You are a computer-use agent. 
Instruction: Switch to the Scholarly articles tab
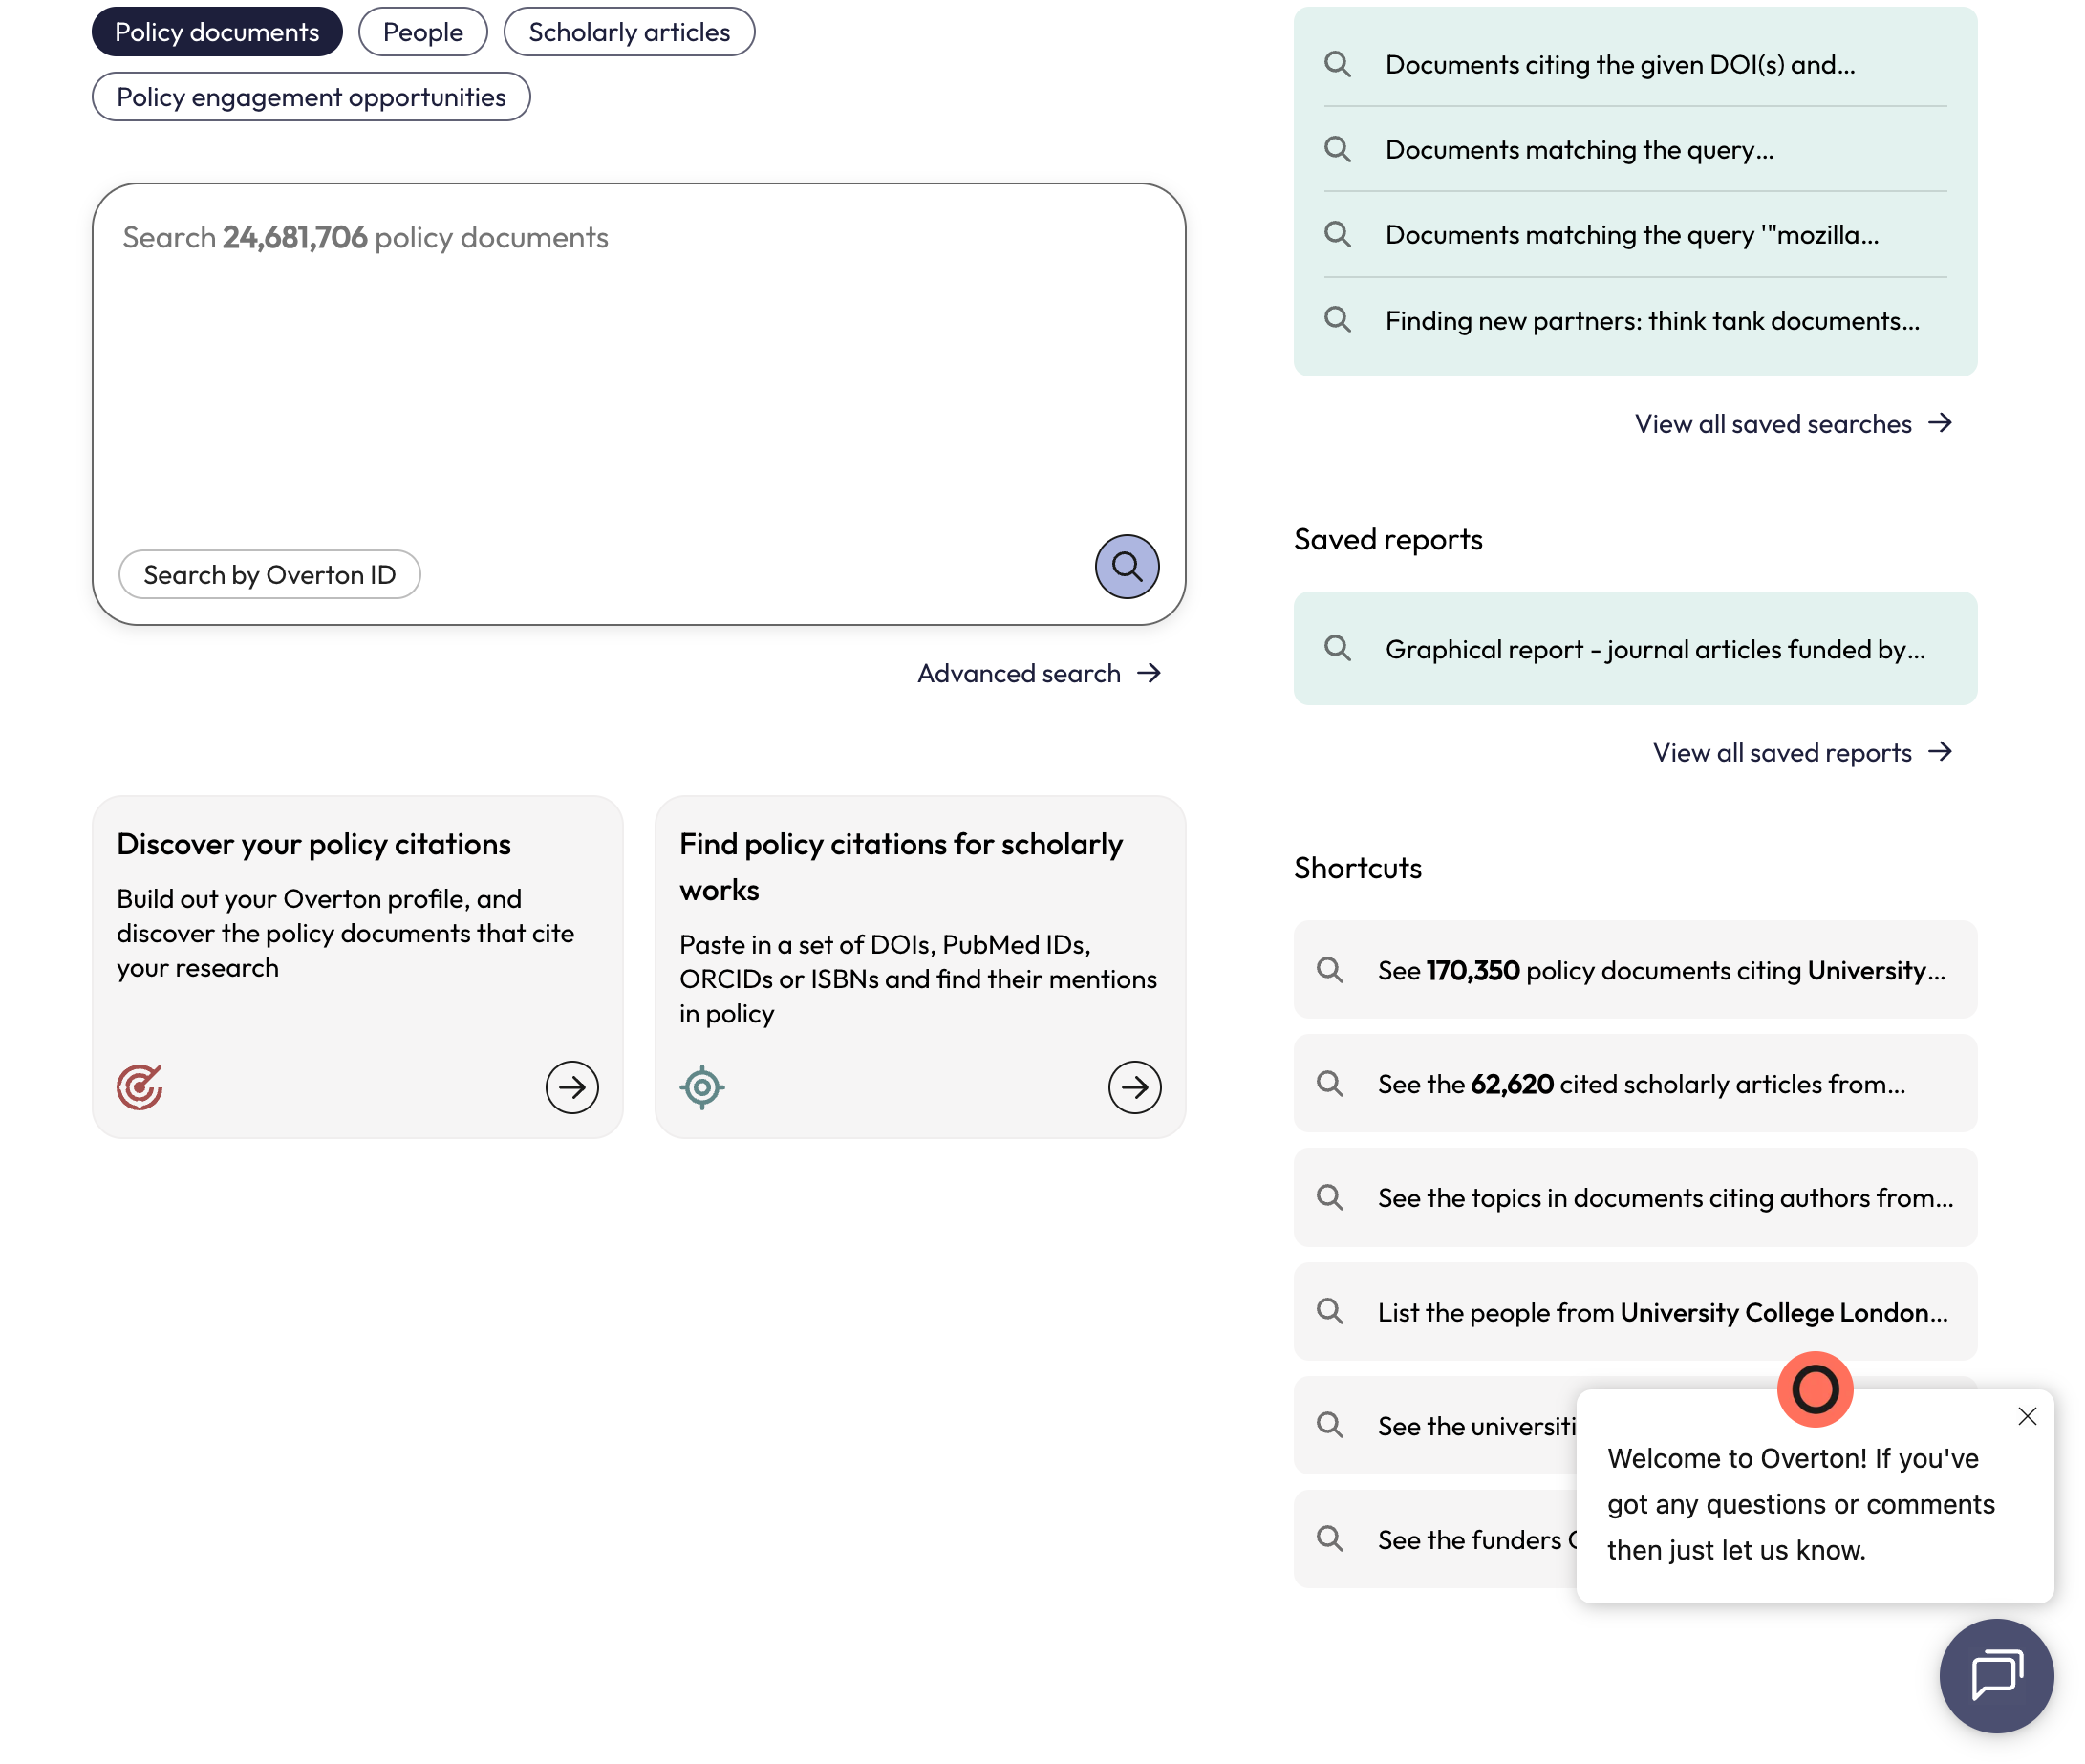tap(629, 32)
